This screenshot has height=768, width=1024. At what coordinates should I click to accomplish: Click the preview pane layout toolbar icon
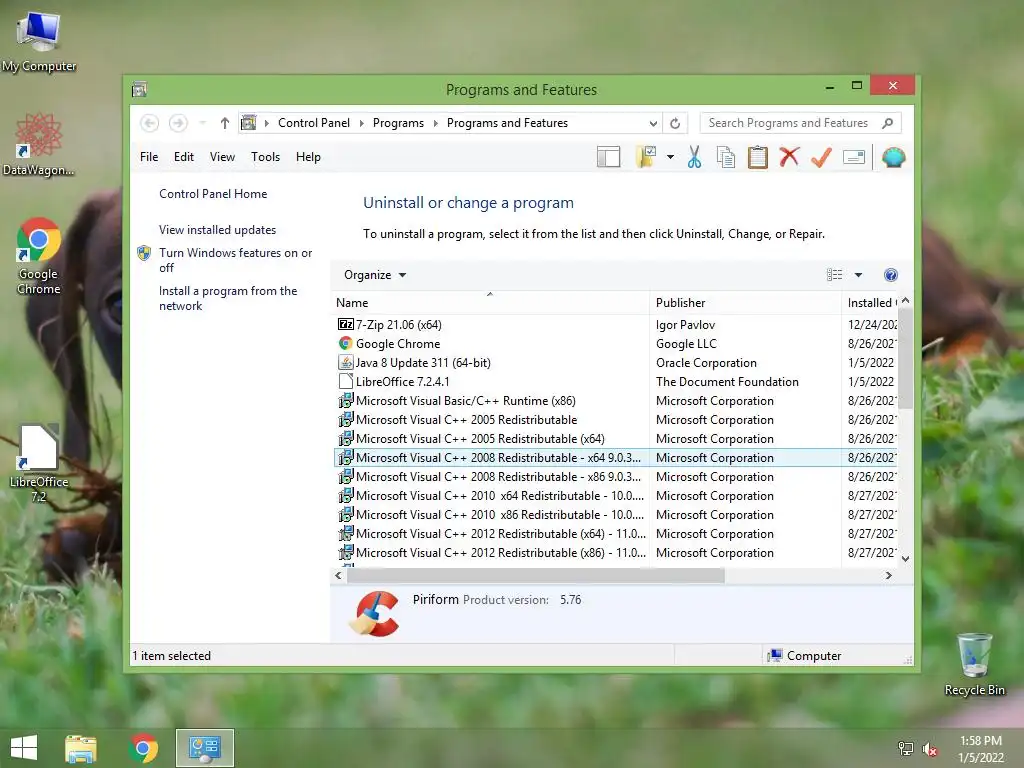pos(608,157)
